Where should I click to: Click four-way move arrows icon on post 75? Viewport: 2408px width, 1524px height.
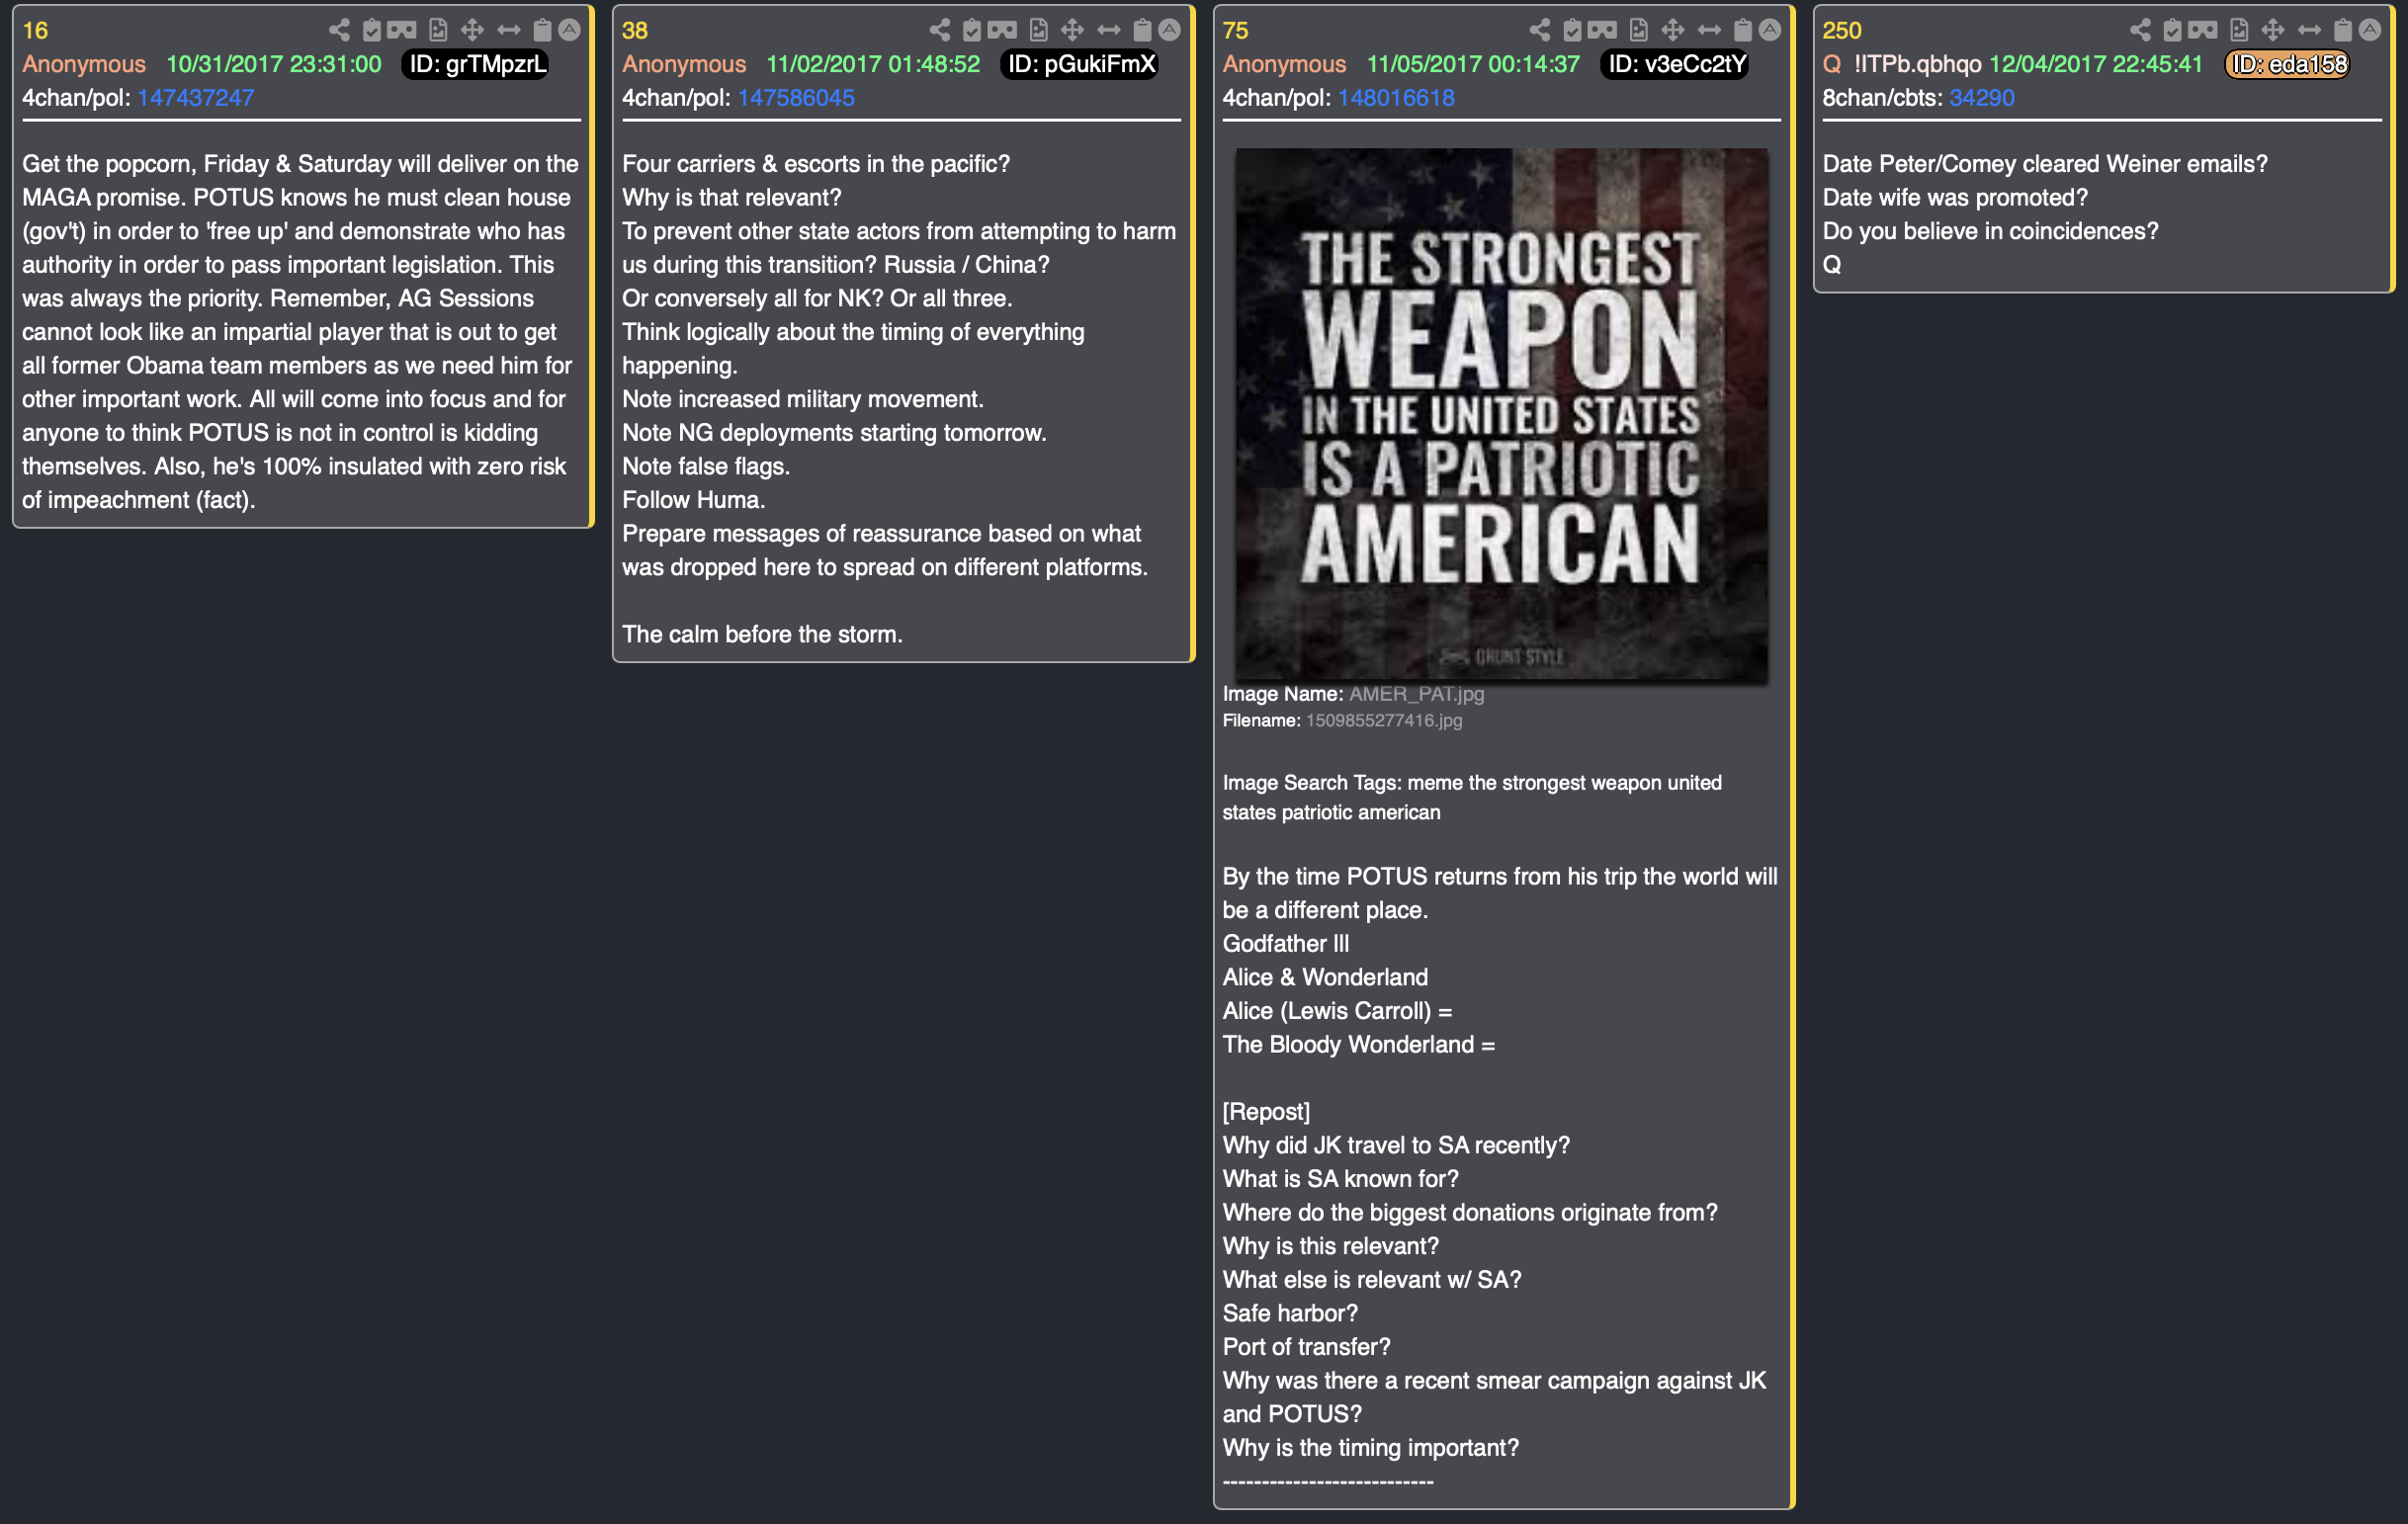point(1673,30)
